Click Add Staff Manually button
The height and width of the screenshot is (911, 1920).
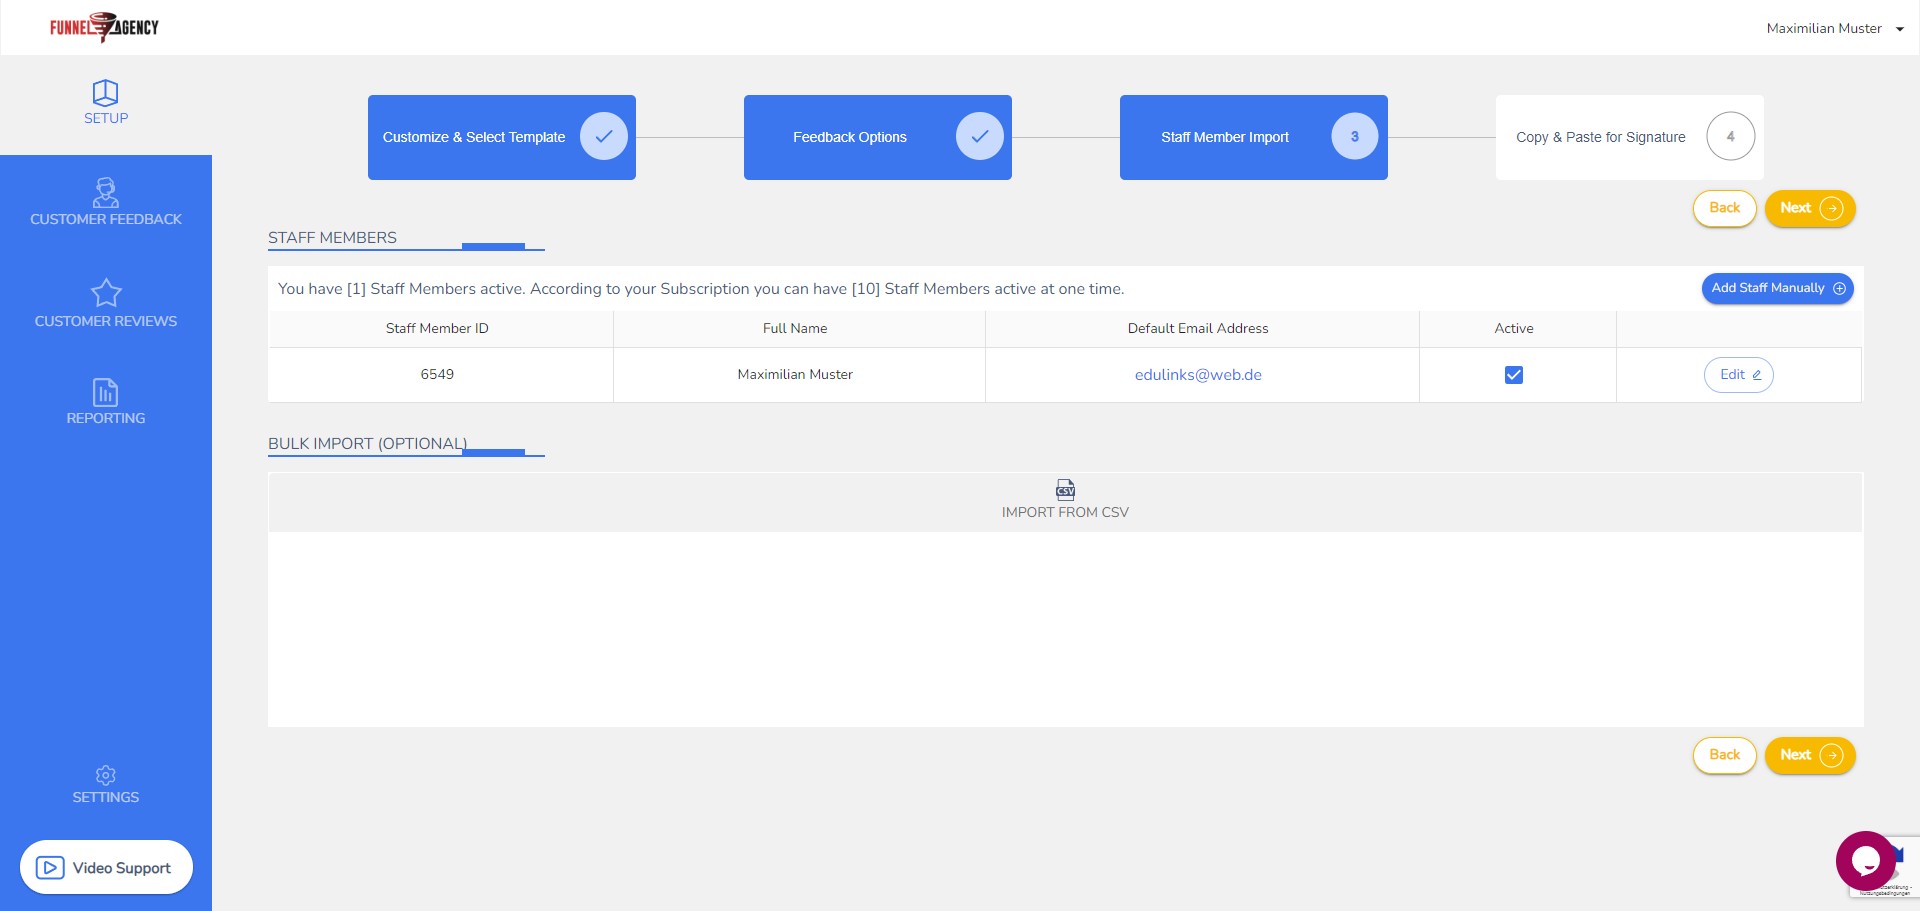click(x=1777, y=288)
